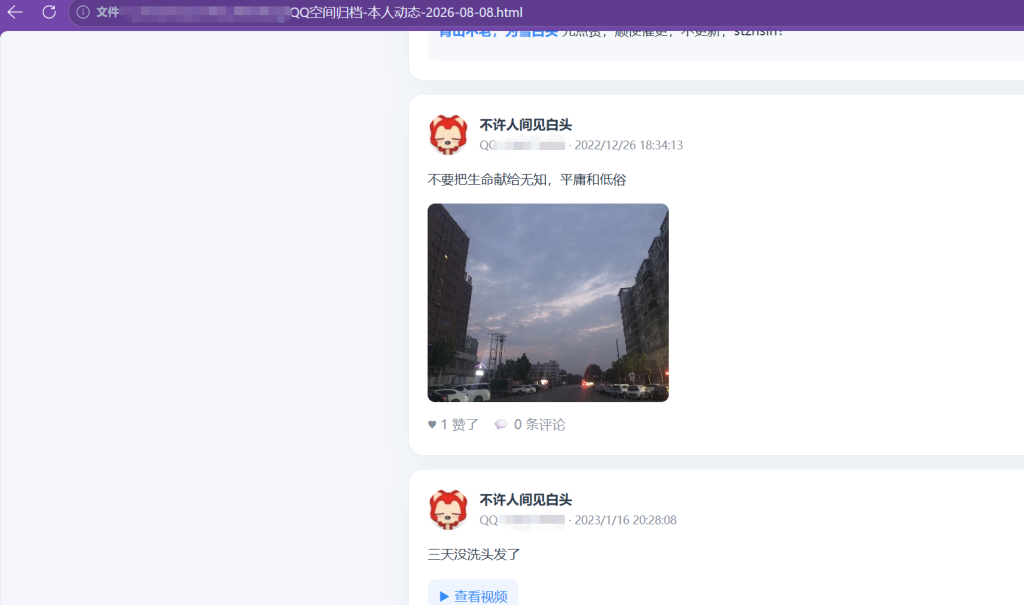Screen dimensions: 1024x605
Task: Click the comment bubble icon beside 0 条评论
Action: click(x=501, y=425)
